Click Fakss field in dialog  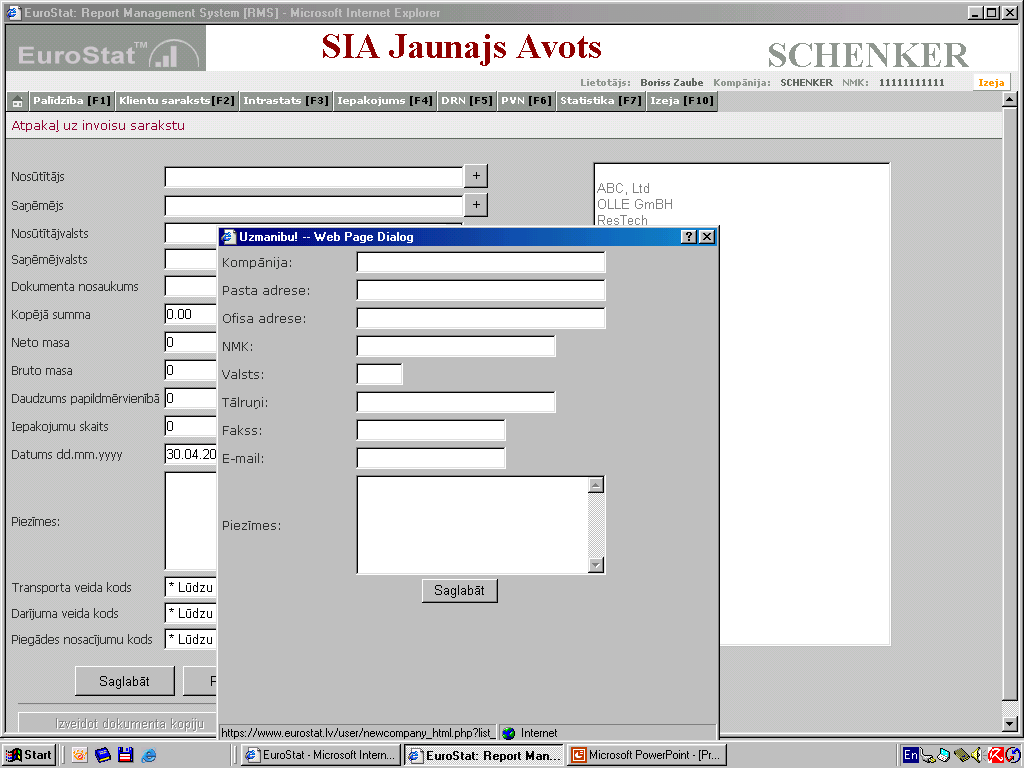click(x=431, y=430)
